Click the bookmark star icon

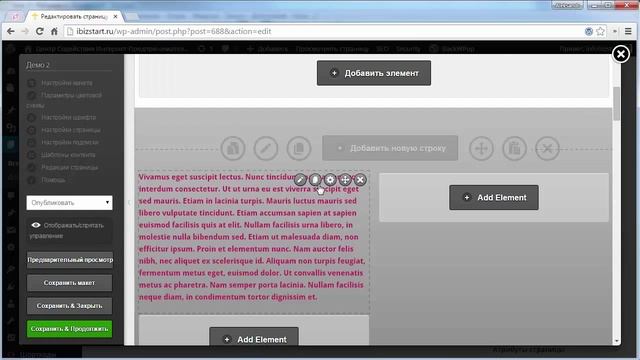tap(600, 31)
